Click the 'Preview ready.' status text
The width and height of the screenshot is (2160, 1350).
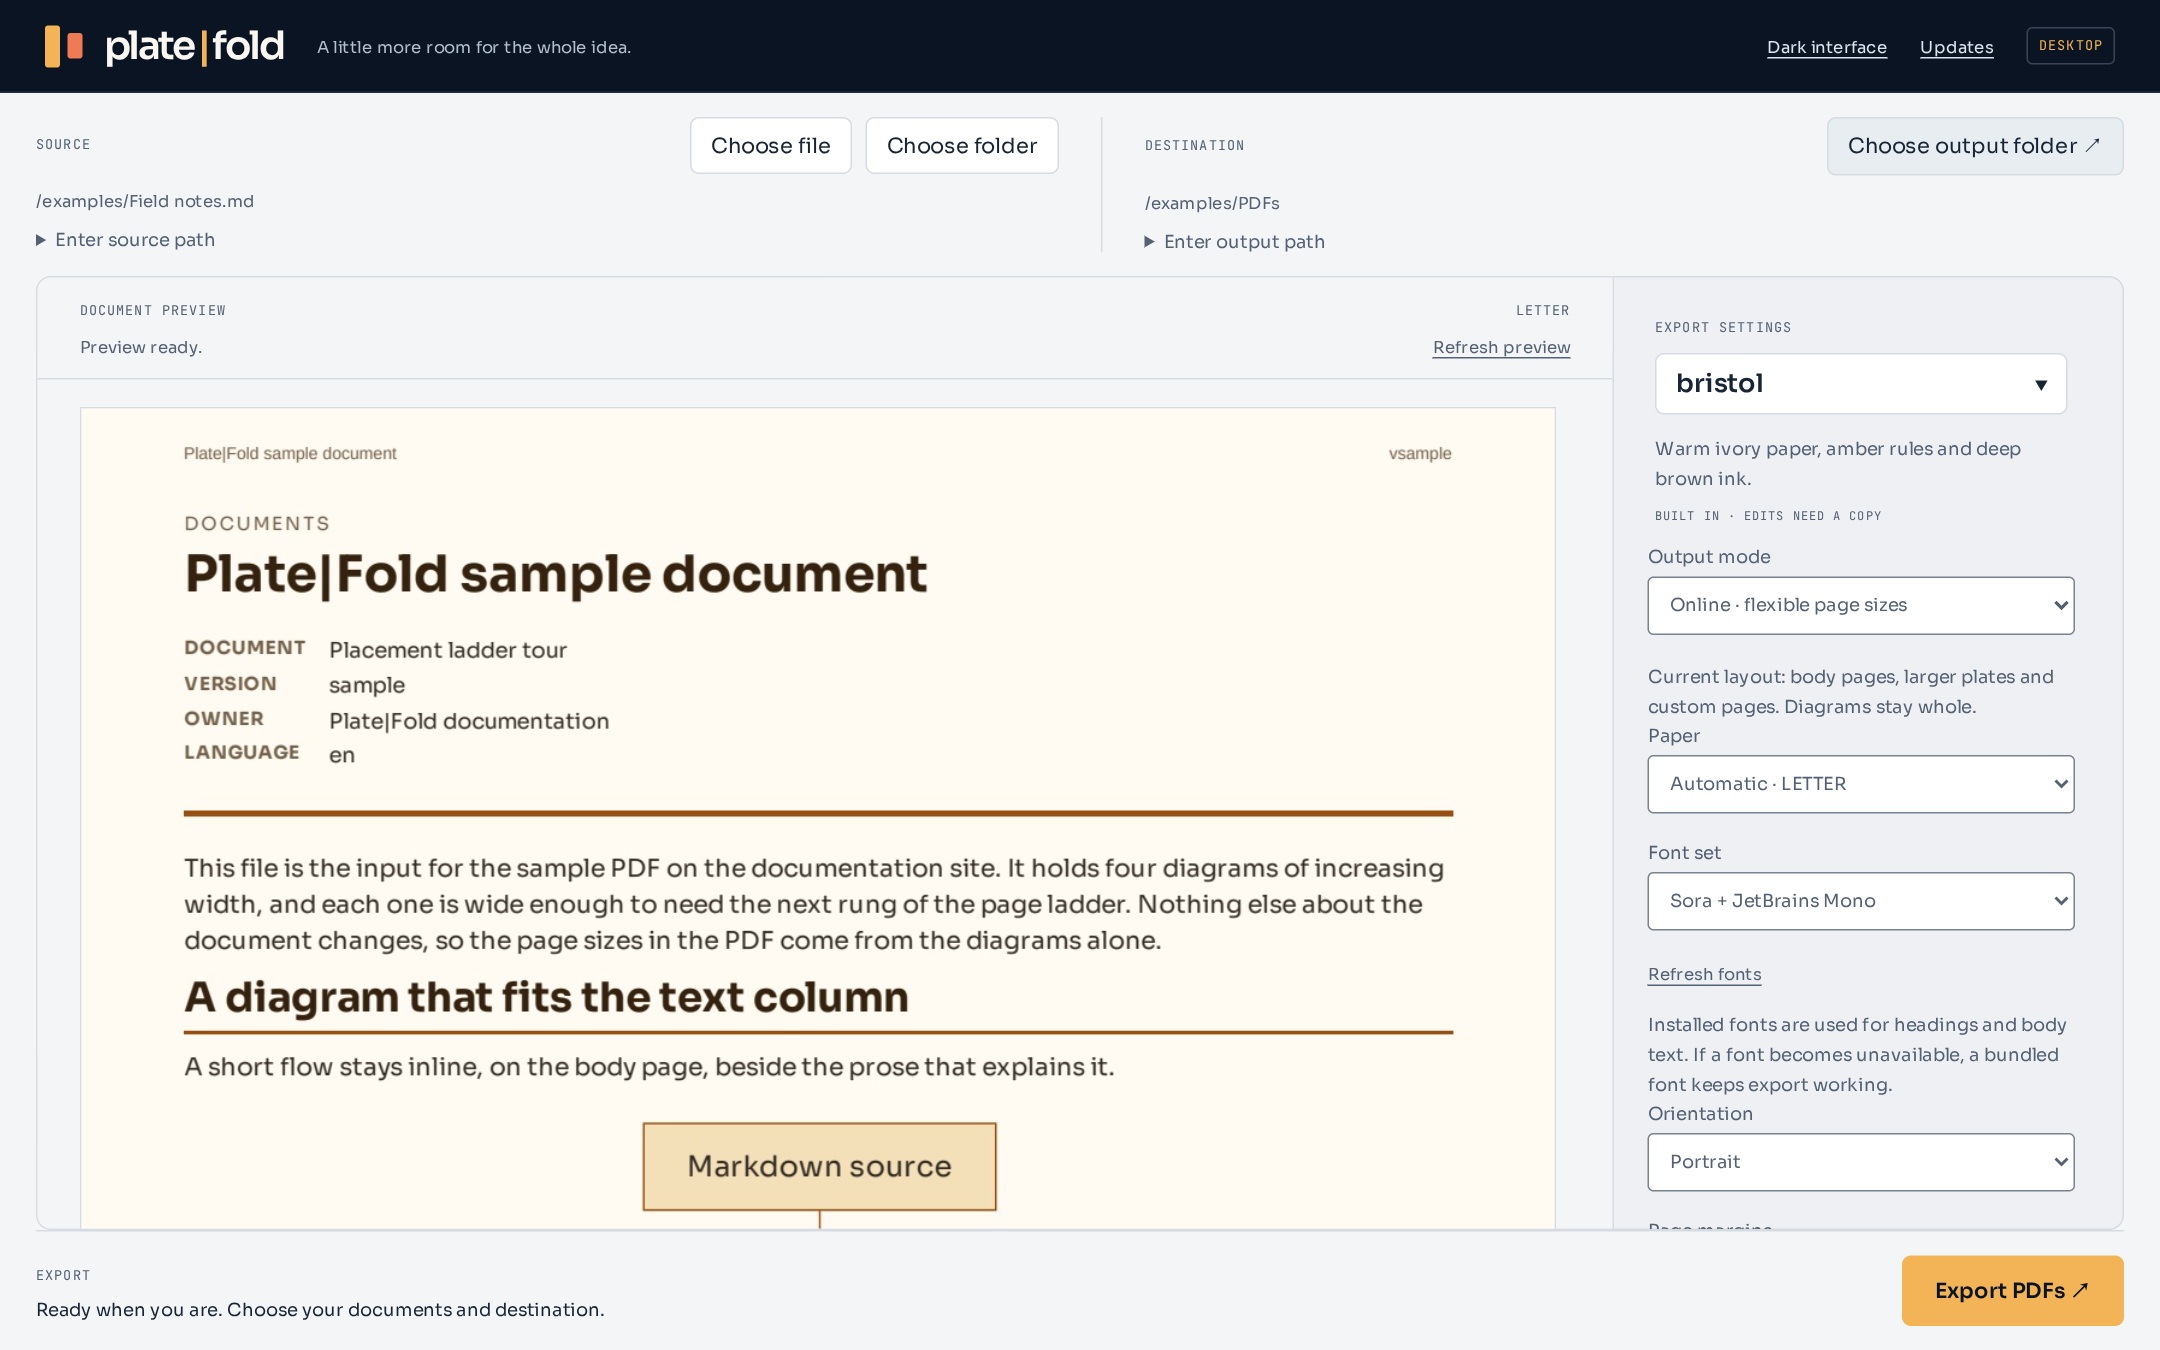pyautogui.click(x=141, y=347)
